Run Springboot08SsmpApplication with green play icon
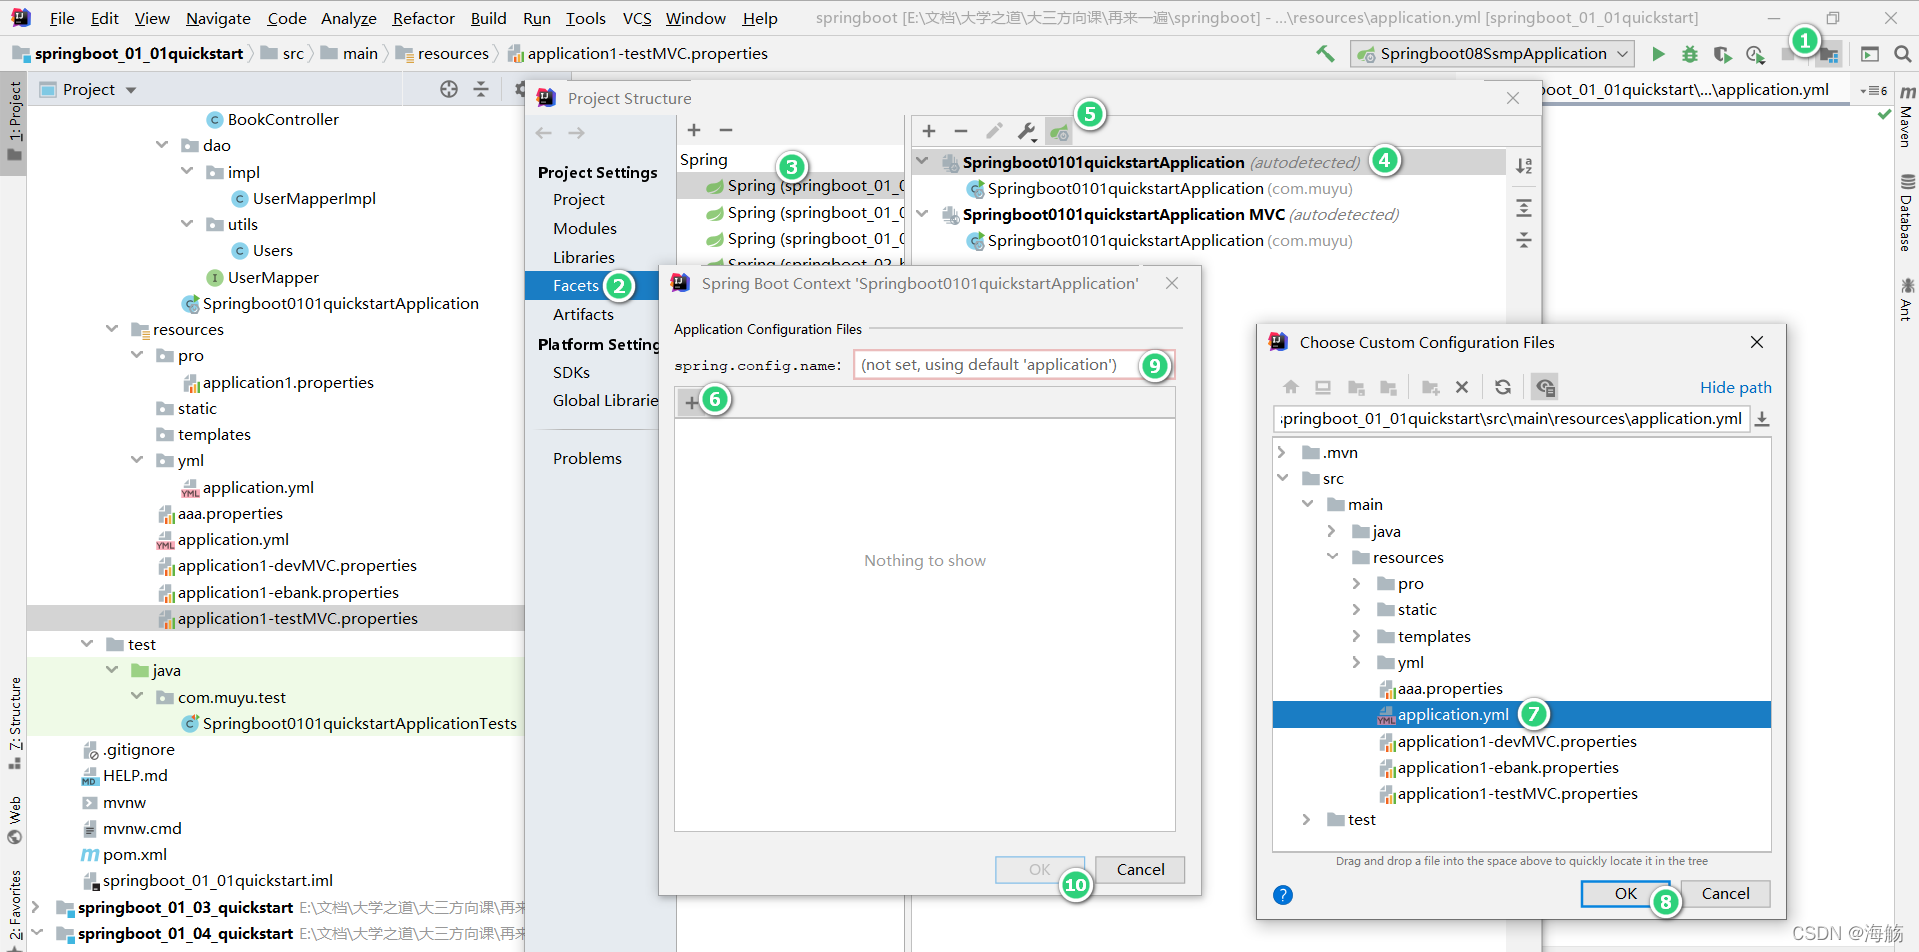1919x952 pixels. coord(1658,54)
